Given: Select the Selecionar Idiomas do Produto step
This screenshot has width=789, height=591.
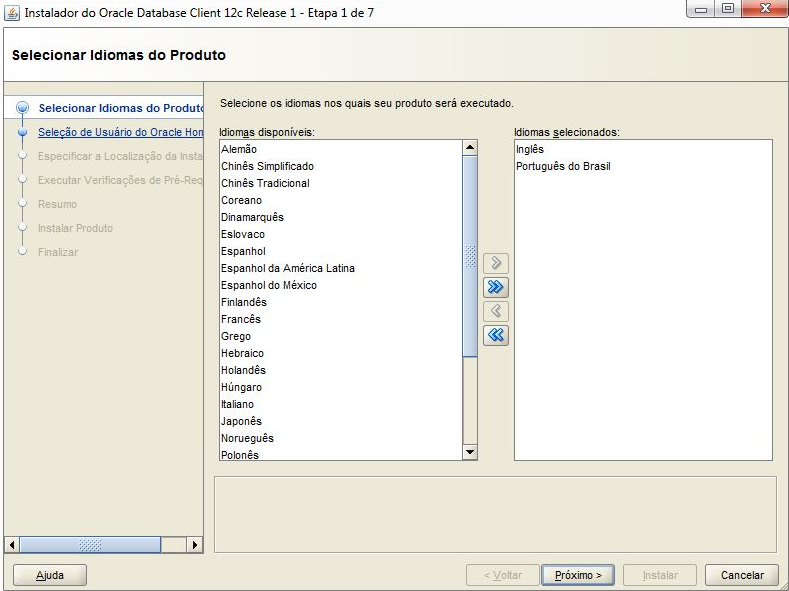Looking at the screenshot, I should [121, 108].
